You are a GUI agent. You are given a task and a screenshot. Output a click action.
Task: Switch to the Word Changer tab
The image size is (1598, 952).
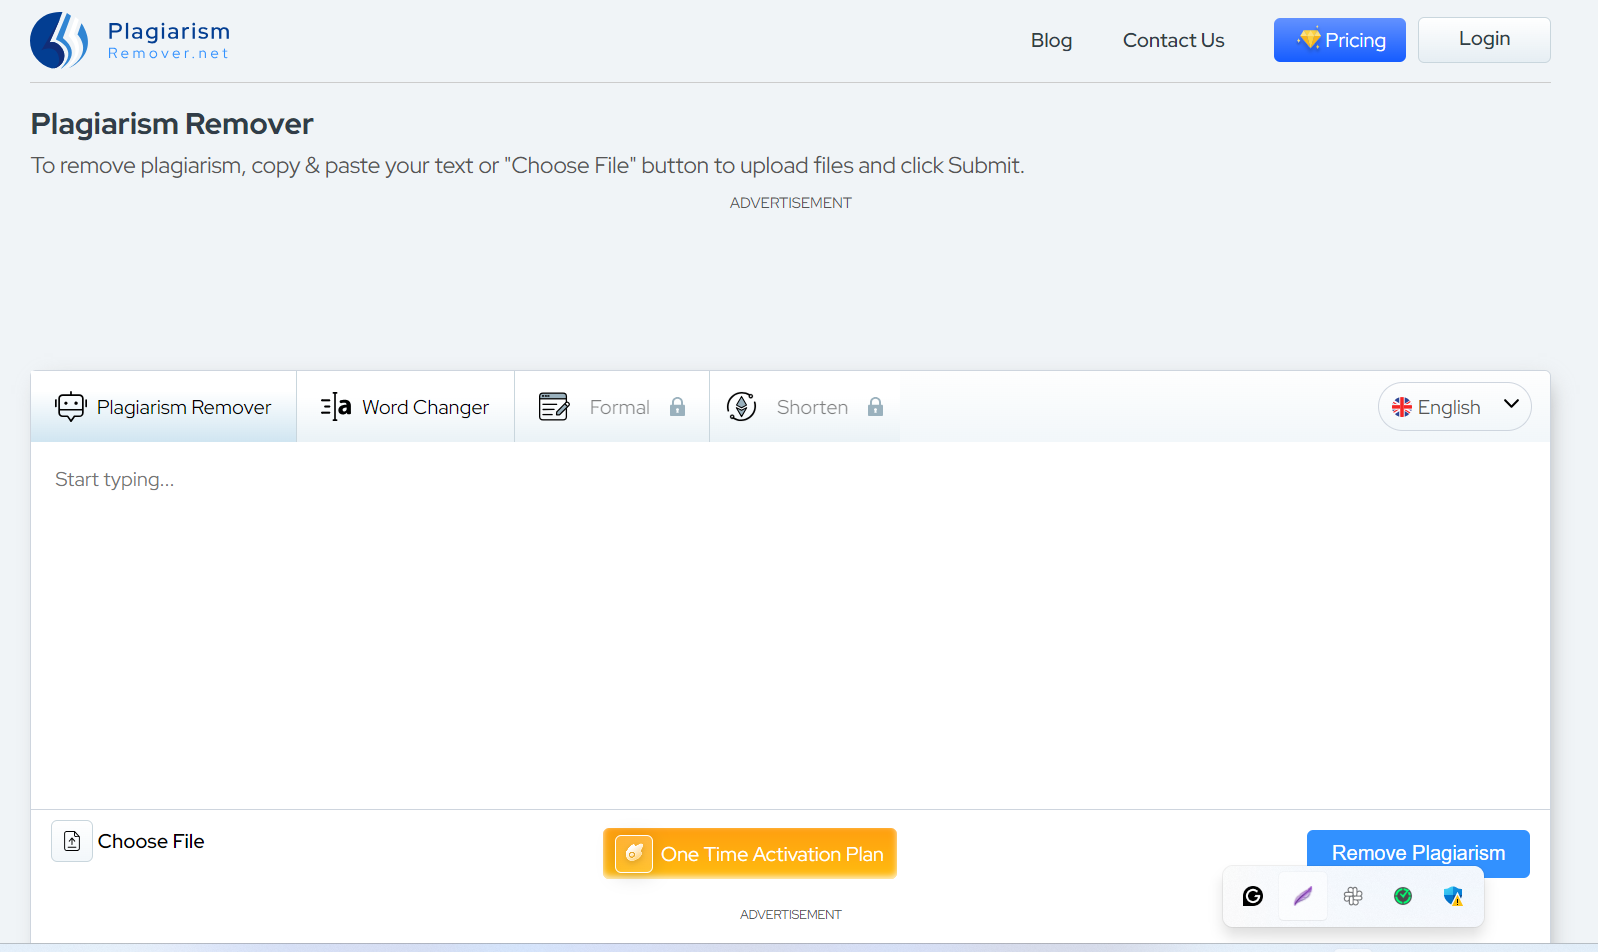(405, 407)
